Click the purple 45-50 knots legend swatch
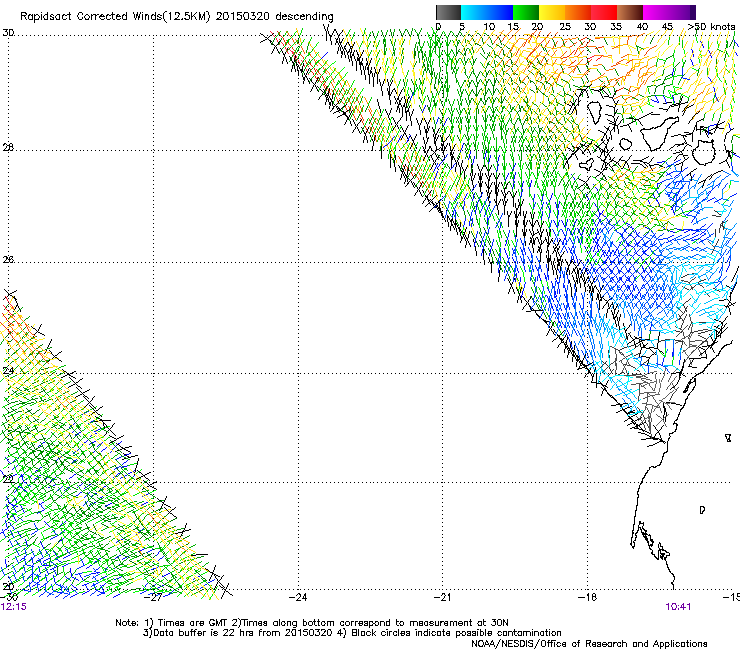 point(682,12)
